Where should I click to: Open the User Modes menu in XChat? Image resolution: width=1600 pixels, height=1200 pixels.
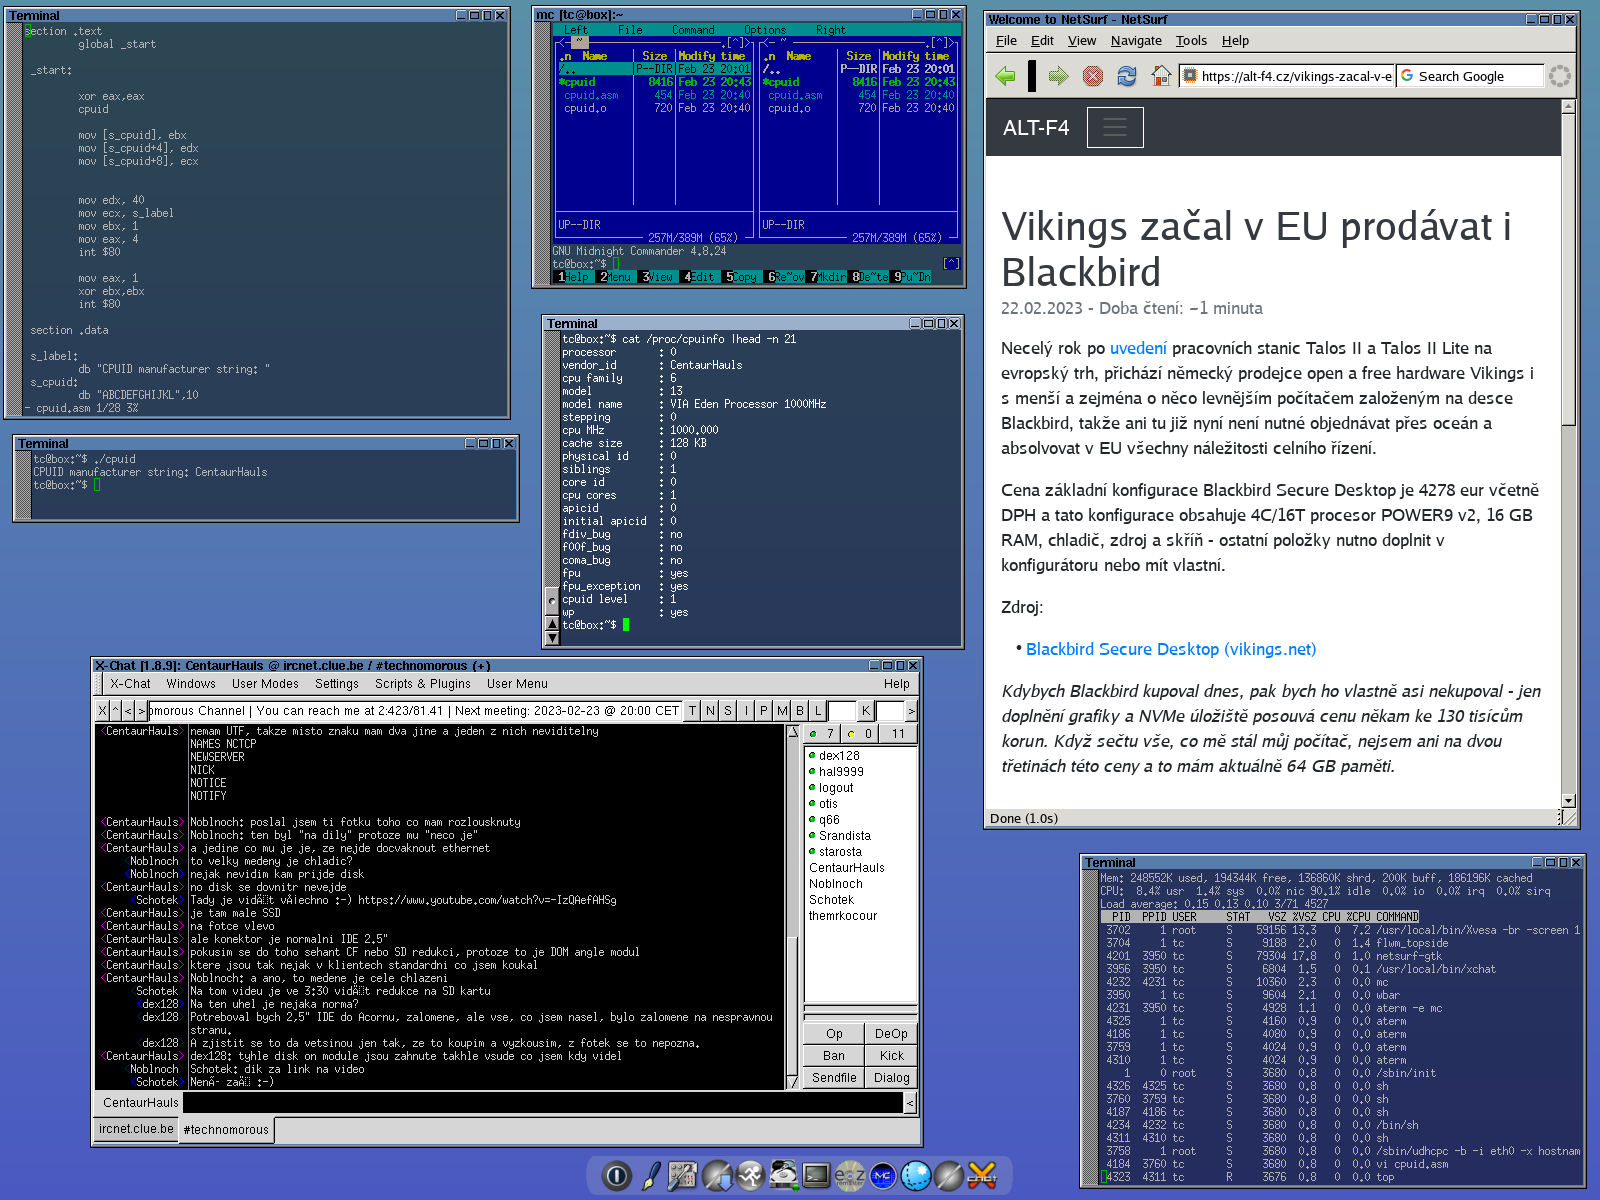pyautogui.click(x=265, y=684)
